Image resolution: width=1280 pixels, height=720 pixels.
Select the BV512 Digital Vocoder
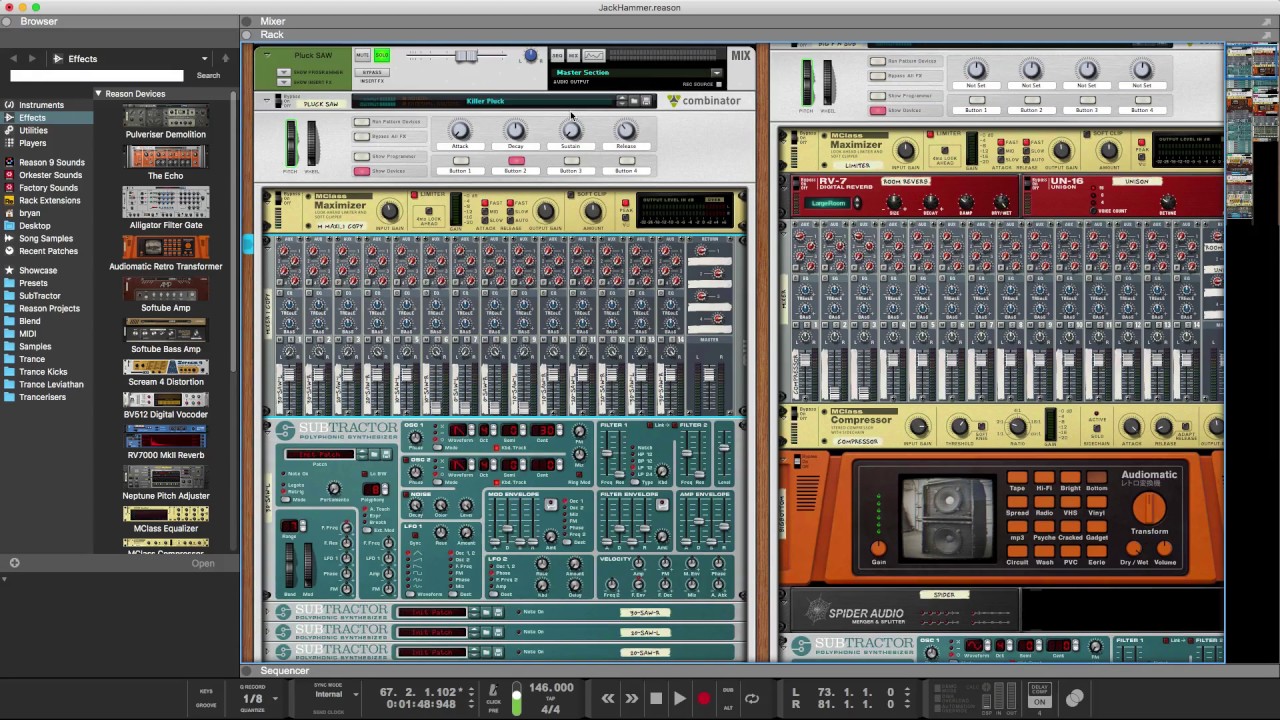[x=166, y=400]
